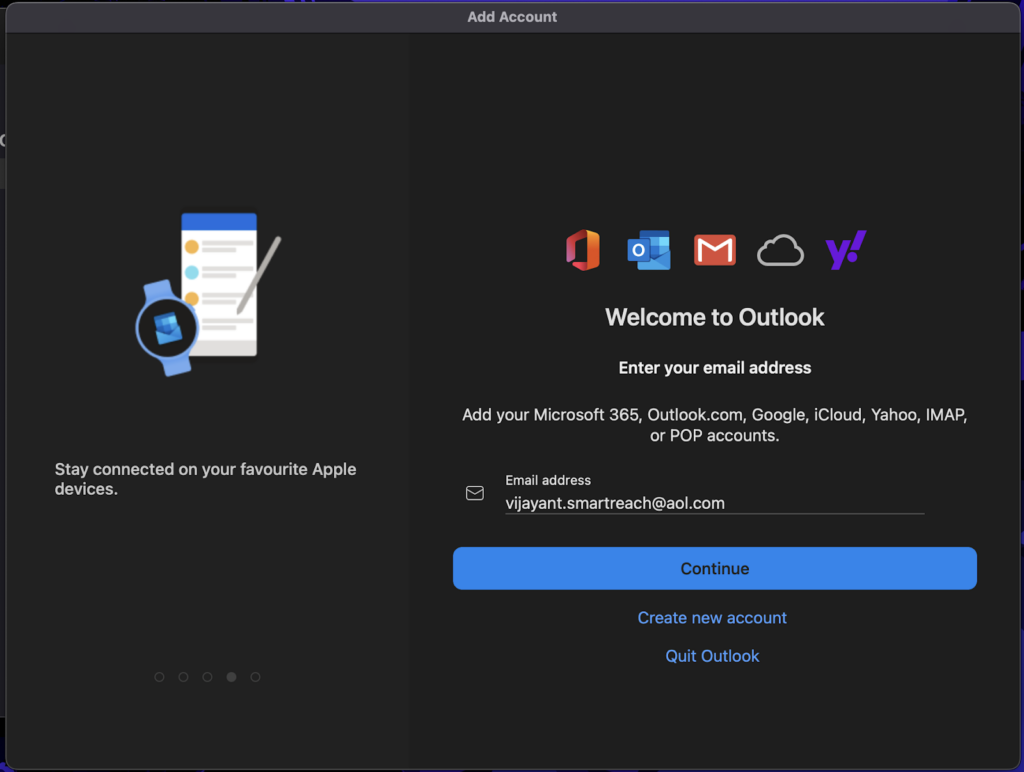1024x772 pixels.
Task: Select the Microsoft 365 provider icon
Action: click(x=583, y=250)
